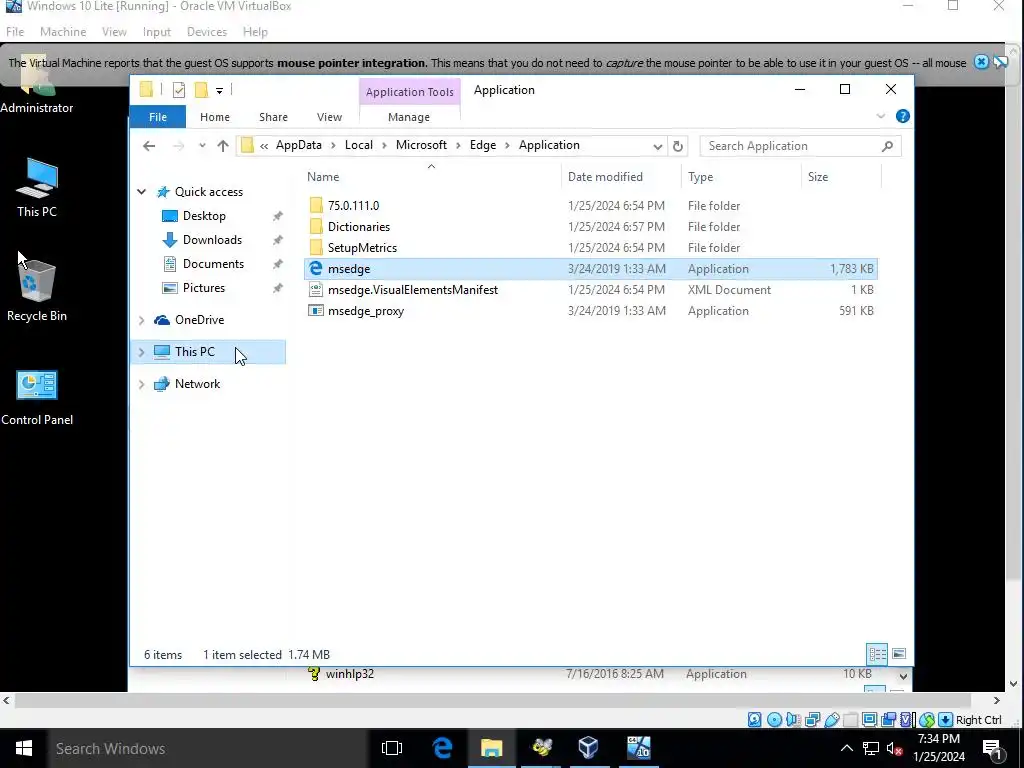Expand the ribbon with the chevron
This screenshot has width=1024, height=768.
880,116
